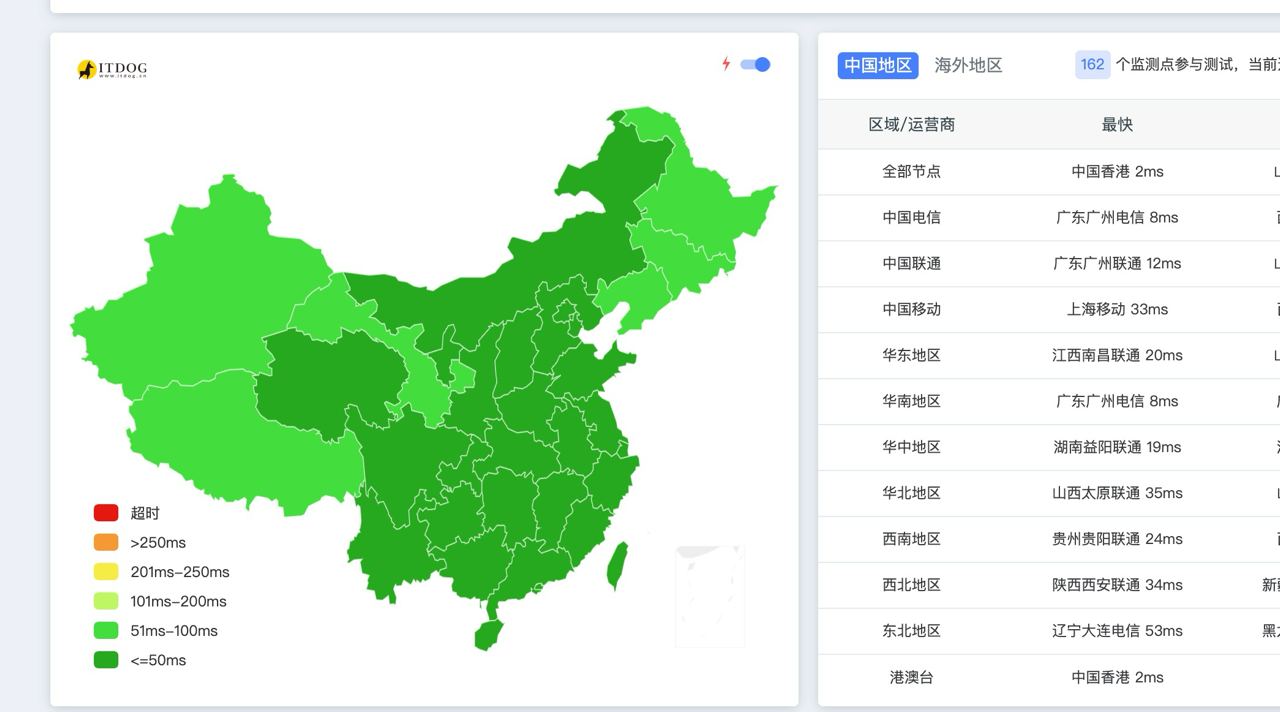Select the 全部节点 row
Screen dimensions: 1280x712
[911, 172]
